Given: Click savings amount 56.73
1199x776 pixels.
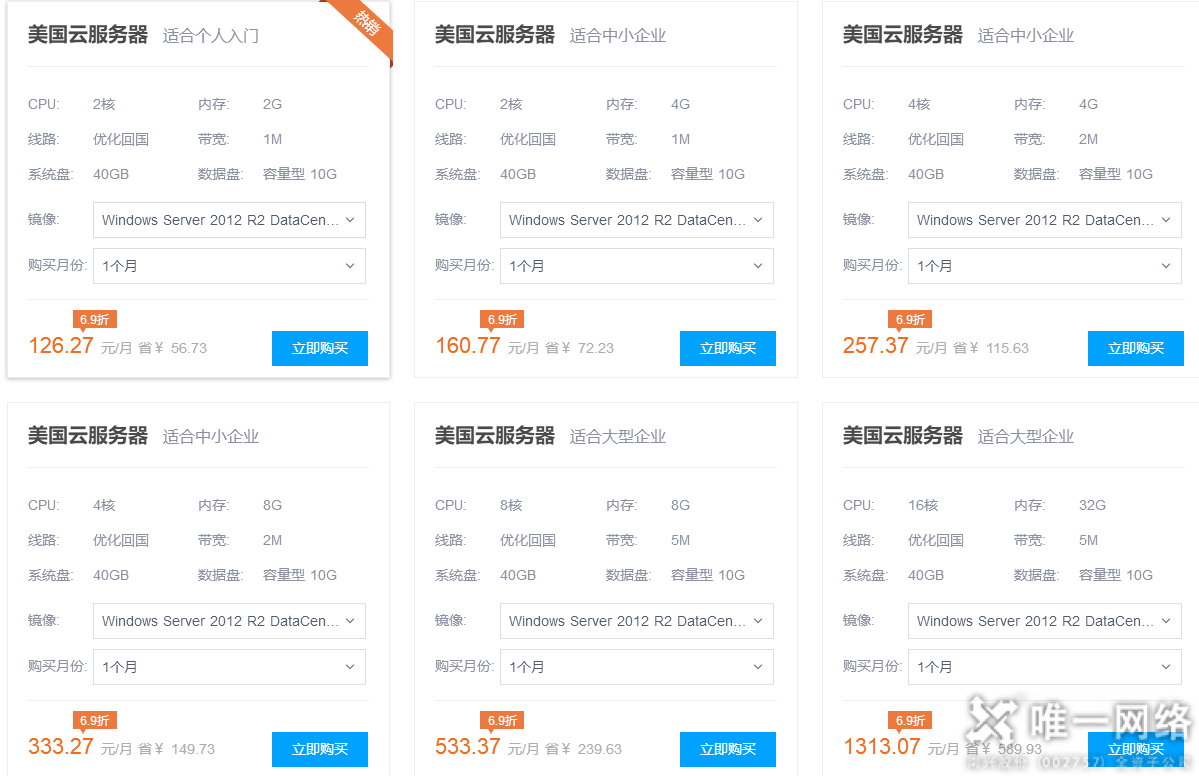Looking at the screenshot, I should tap(189, 349).
